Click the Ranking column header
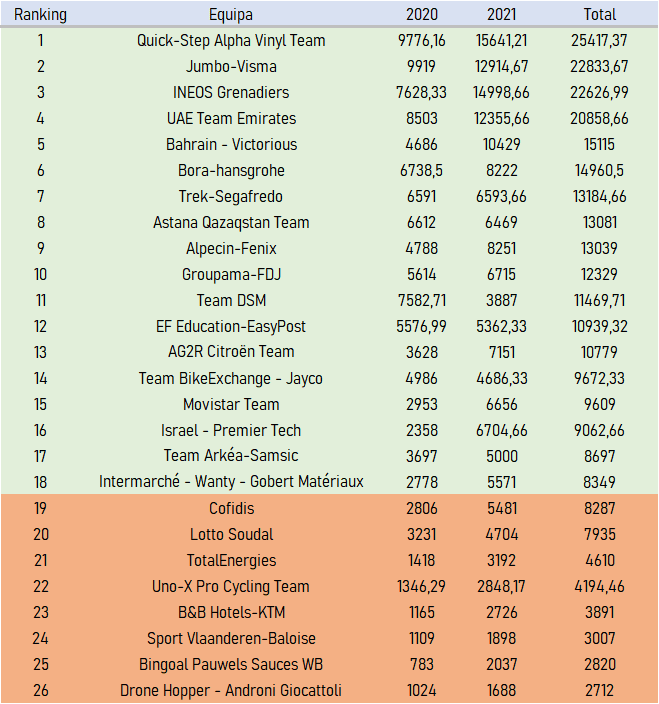This screenshot has height=704, width=659. coord(40,15)
